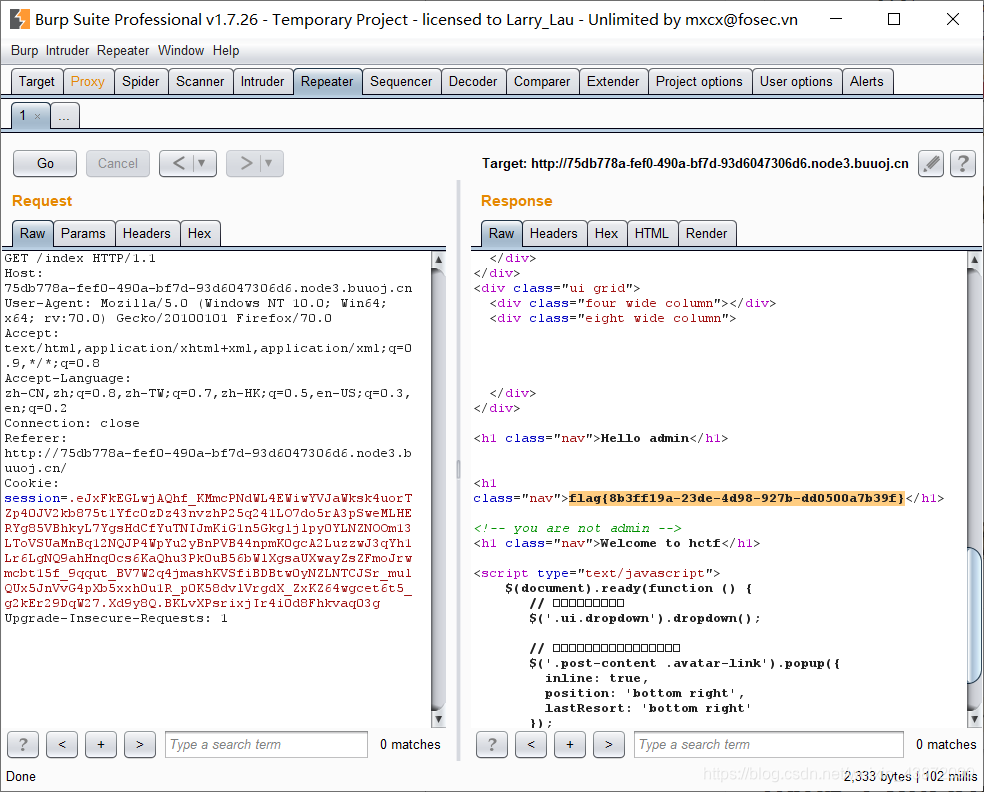Click response pane scrollbar down arrow

[x=974, y=719]
